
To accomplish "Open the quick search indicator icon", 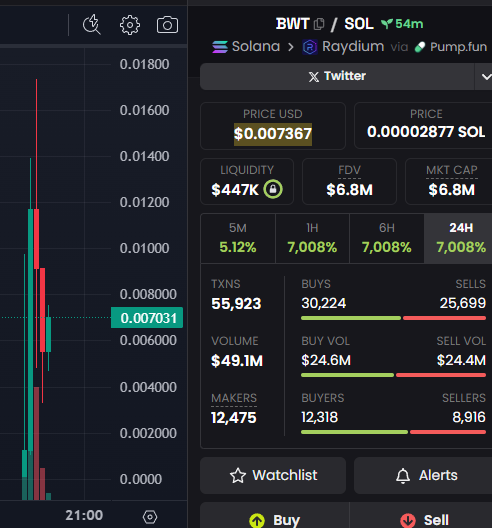I will point(92,25).
